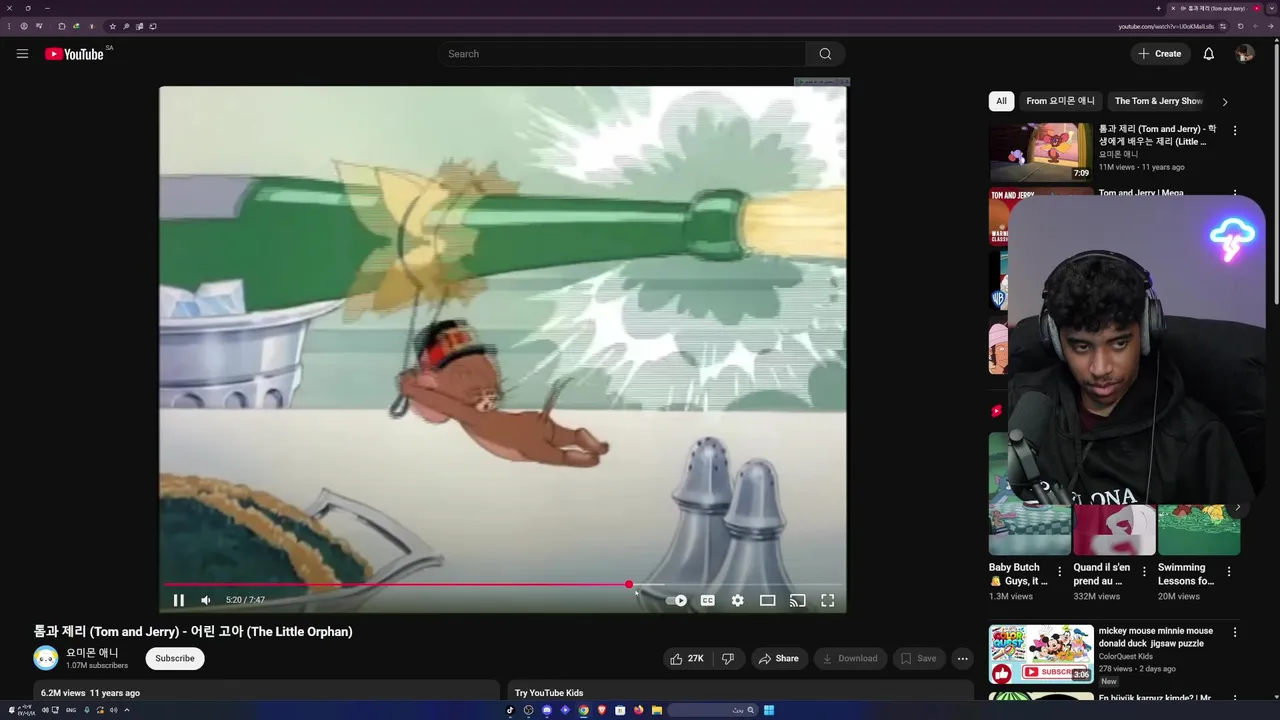Cast video with Play on TV icon
The image size is (1280, 720).
click(797, 600)
